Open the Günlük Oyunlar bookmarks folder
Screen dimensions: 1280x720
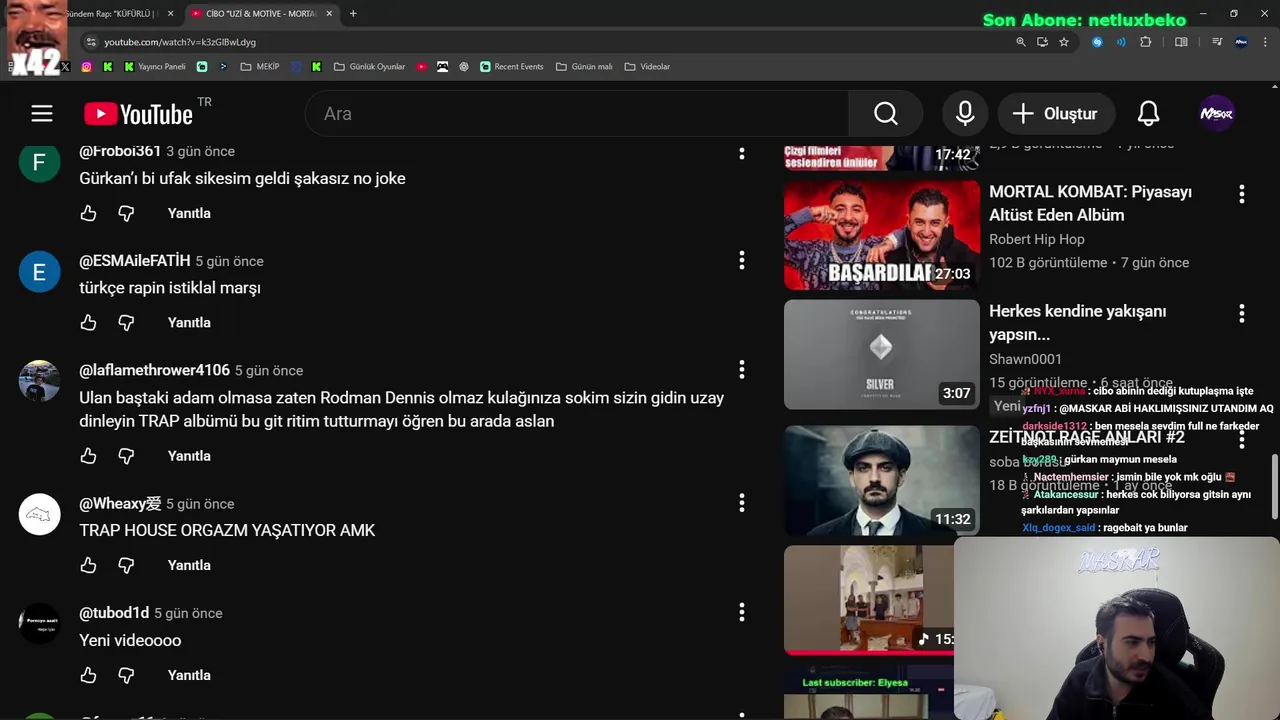369,67
